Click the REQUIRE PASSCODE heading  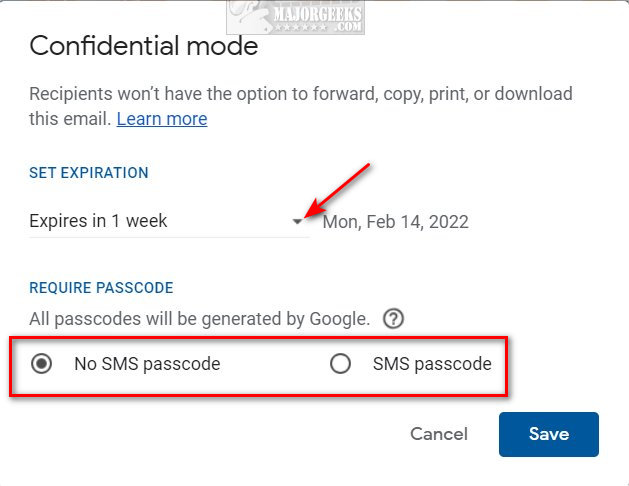coord(101,288)
